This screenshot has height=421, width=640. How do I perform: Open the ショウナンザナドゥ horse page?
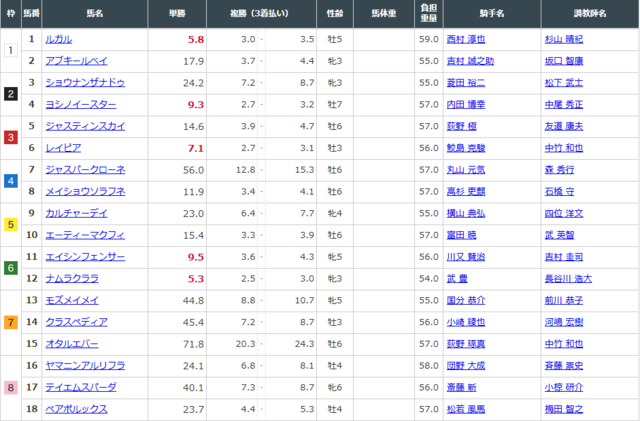point(85,82)
